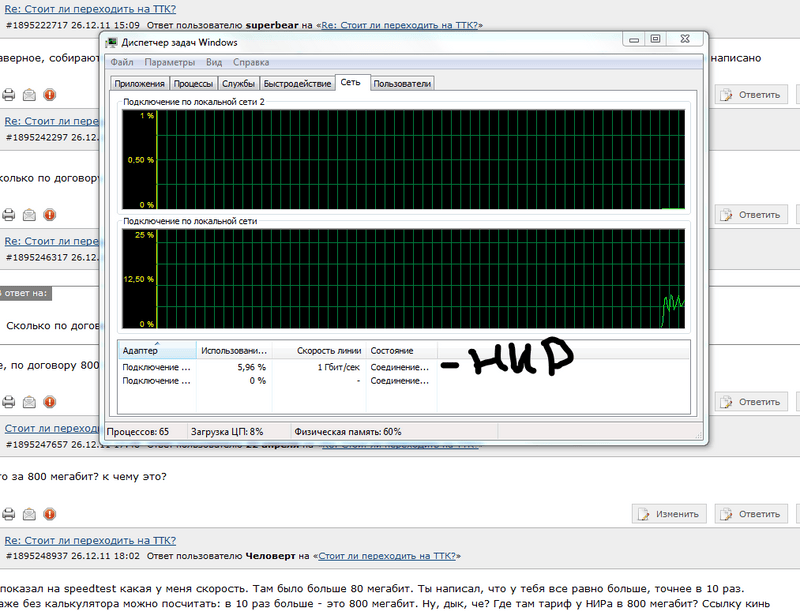This screenshot has width=800, height=611.
Task: Open reply-to link after 'Человерт на'
Action: [x=387, y=556]
